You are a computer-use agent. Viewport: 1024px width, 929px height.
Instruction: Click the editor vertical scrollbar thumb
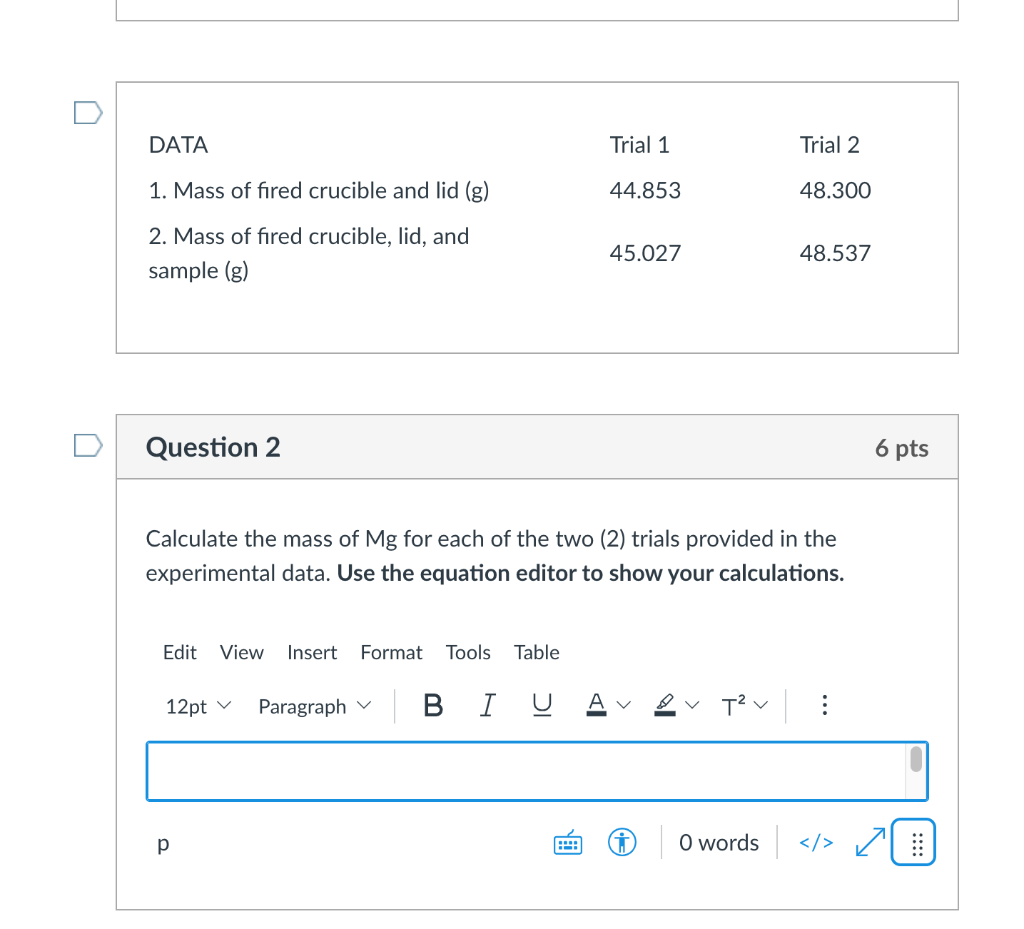(x=916, y=759)
